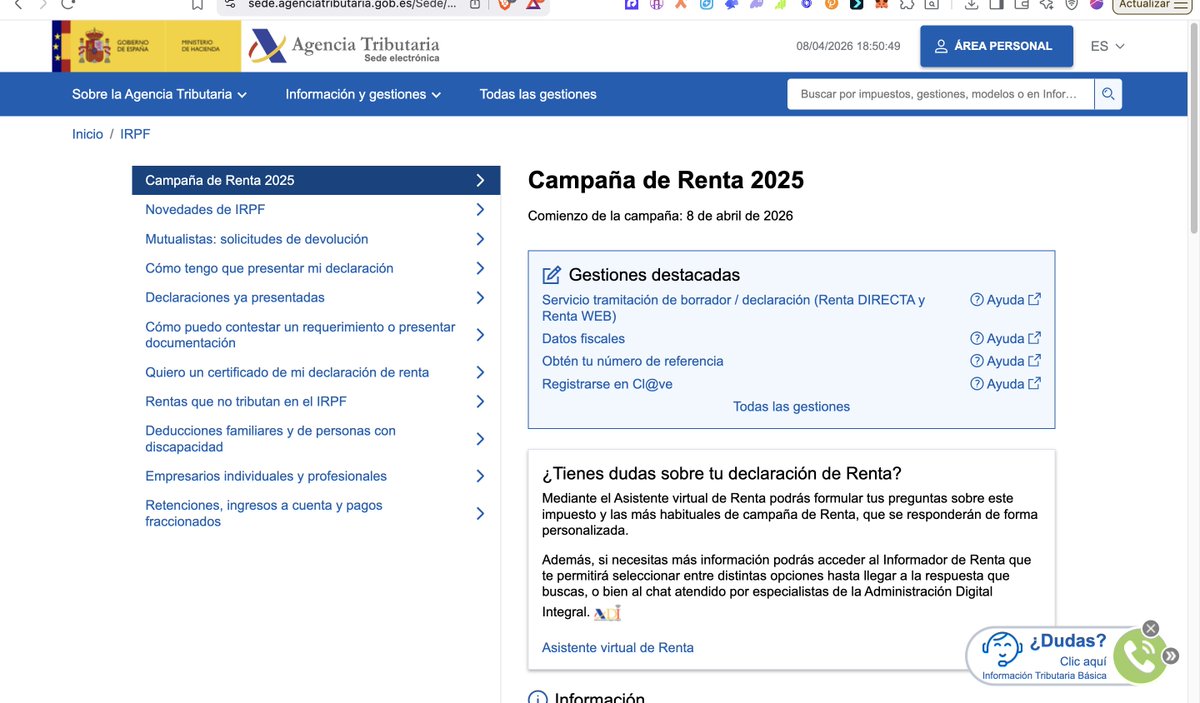Image resolution: width=1200 pixels, height=703 pixels.
Task: Open Registrarse en Cl@ve link
Action: tap(607, 384)
